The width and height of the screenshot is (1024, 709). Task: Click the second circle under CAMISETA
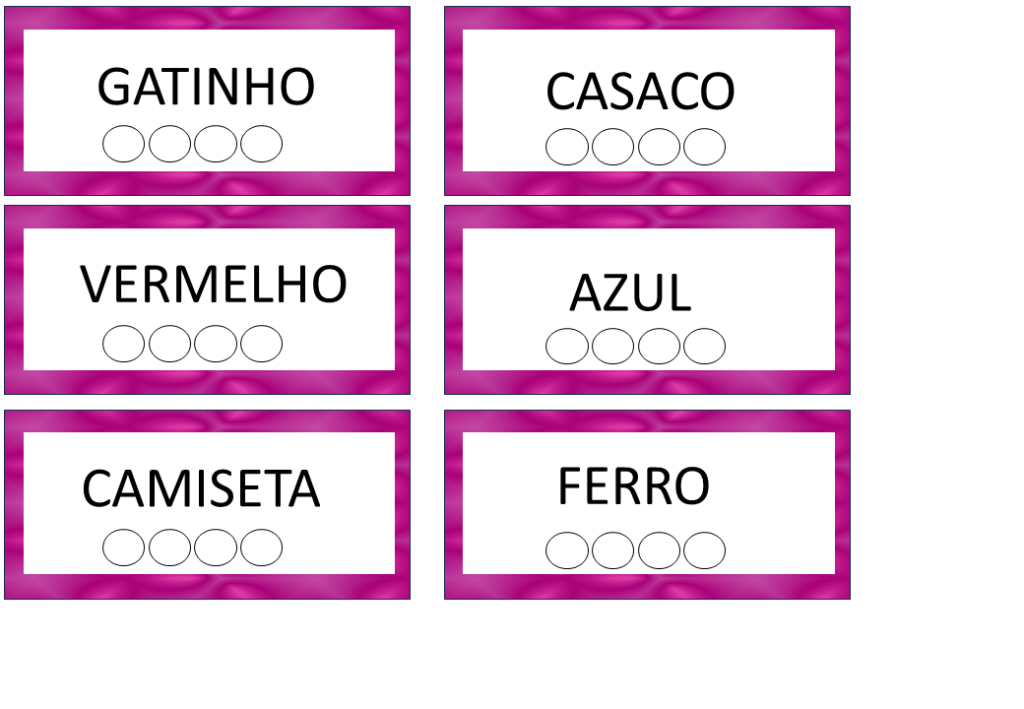coord(170,547)
